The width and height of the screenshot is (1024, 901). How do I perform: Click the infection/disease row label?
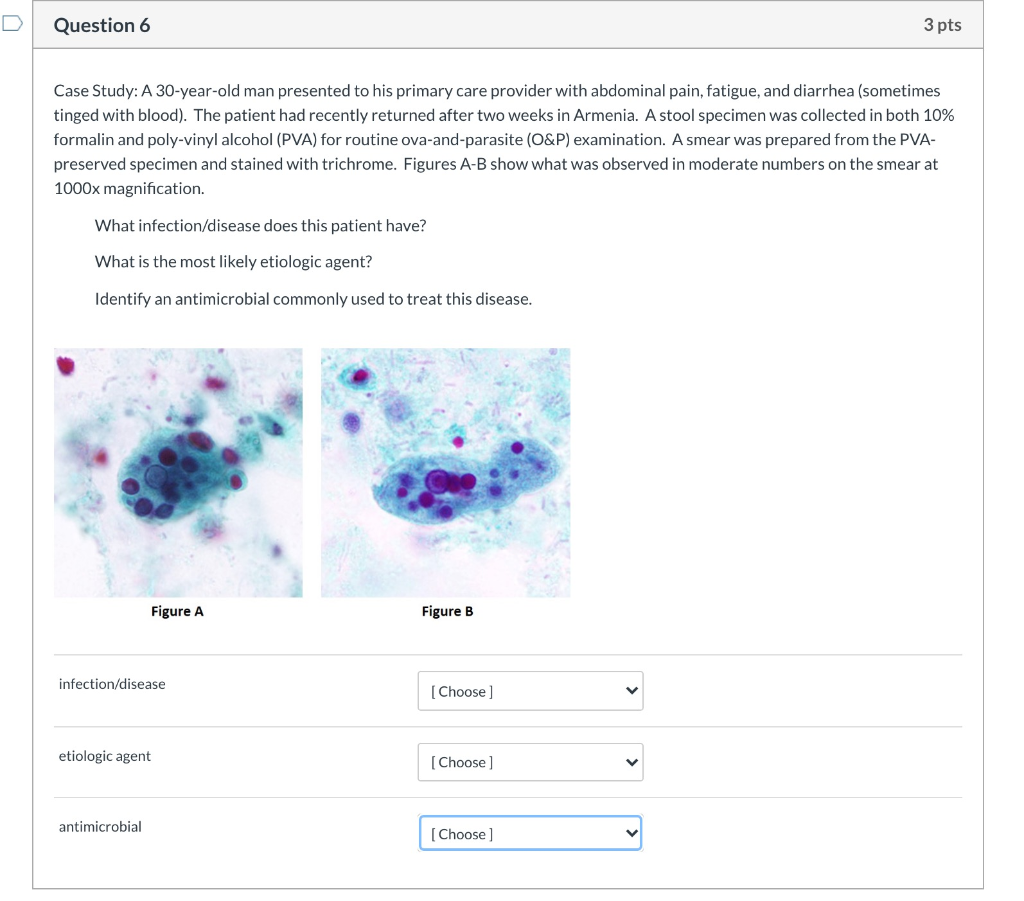[112, 684]
